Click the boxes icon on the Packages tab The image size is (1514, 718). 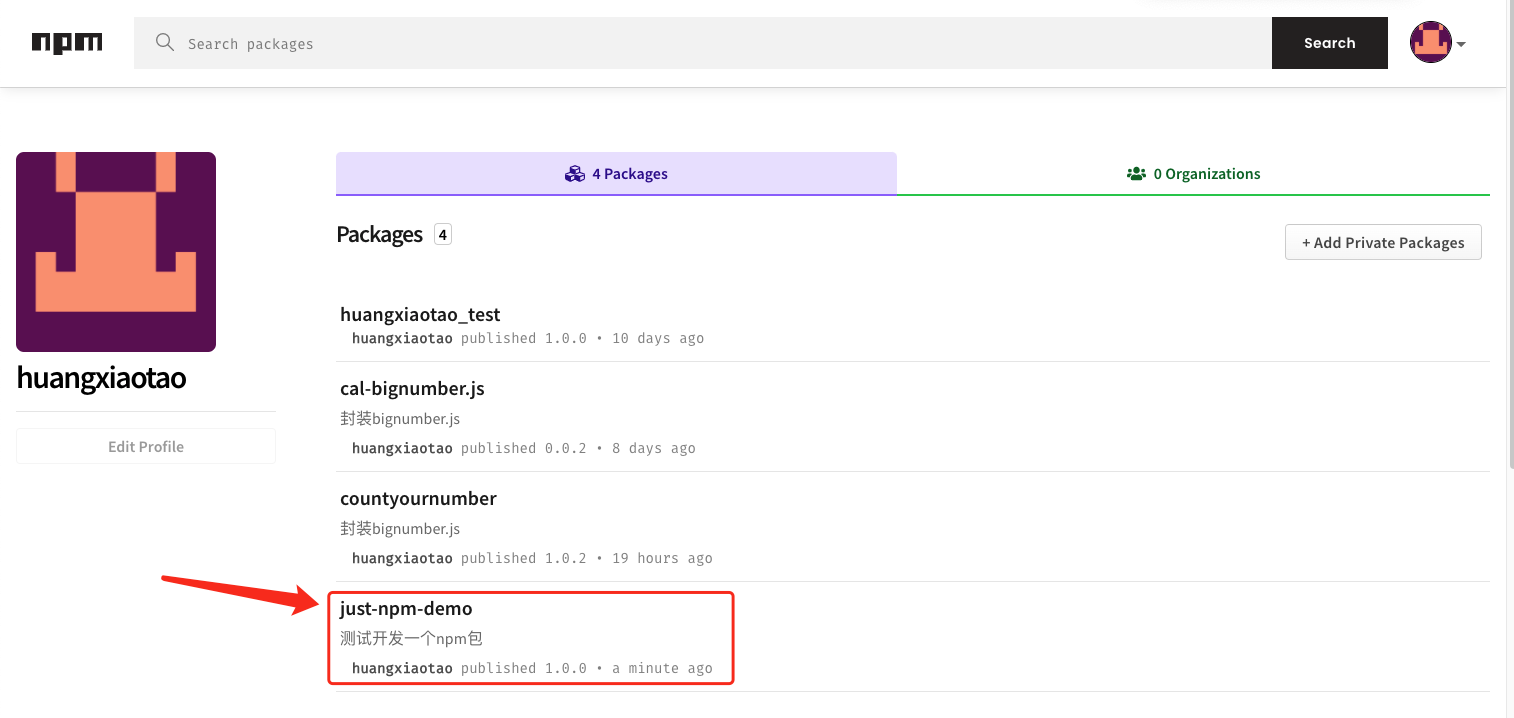click(574, 174)
